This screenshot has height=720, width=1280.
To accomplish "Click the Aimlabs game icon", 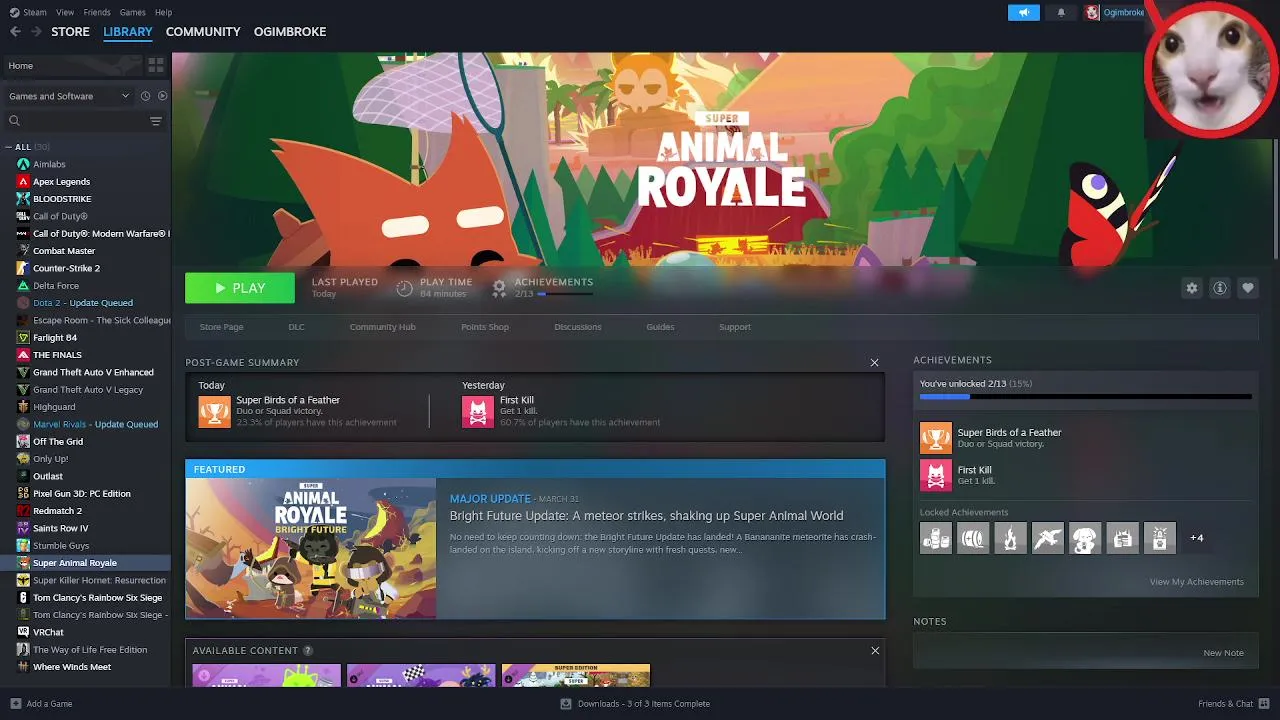I will coord(23,164).
